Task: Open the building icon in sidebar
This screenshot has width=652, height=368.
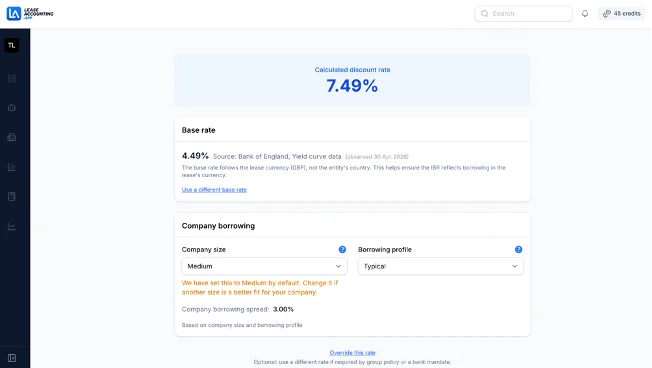Action: 12,137
